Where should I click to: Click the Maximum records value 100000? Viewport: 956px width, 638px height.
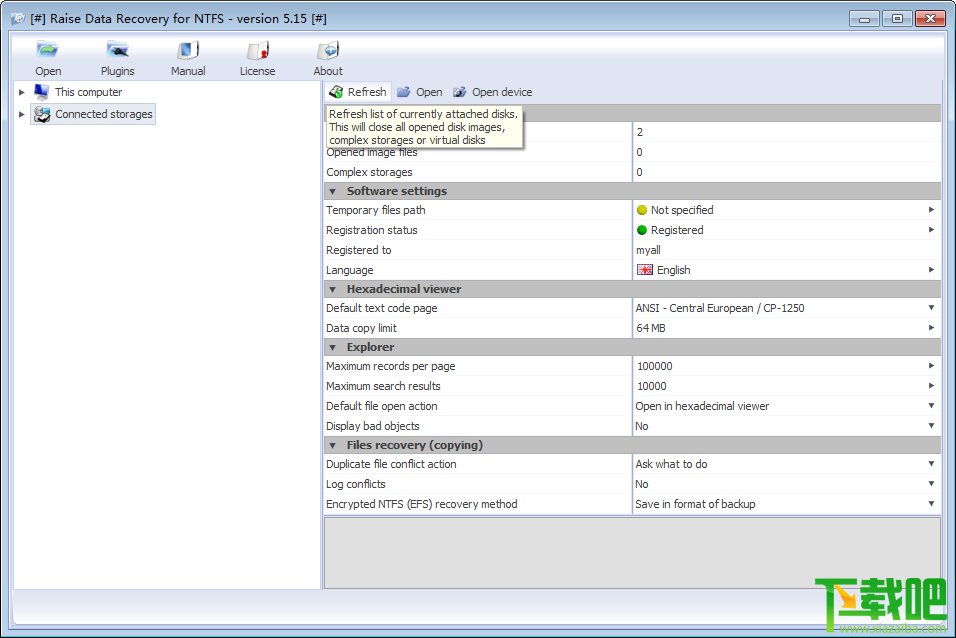[x=655, y=366]
